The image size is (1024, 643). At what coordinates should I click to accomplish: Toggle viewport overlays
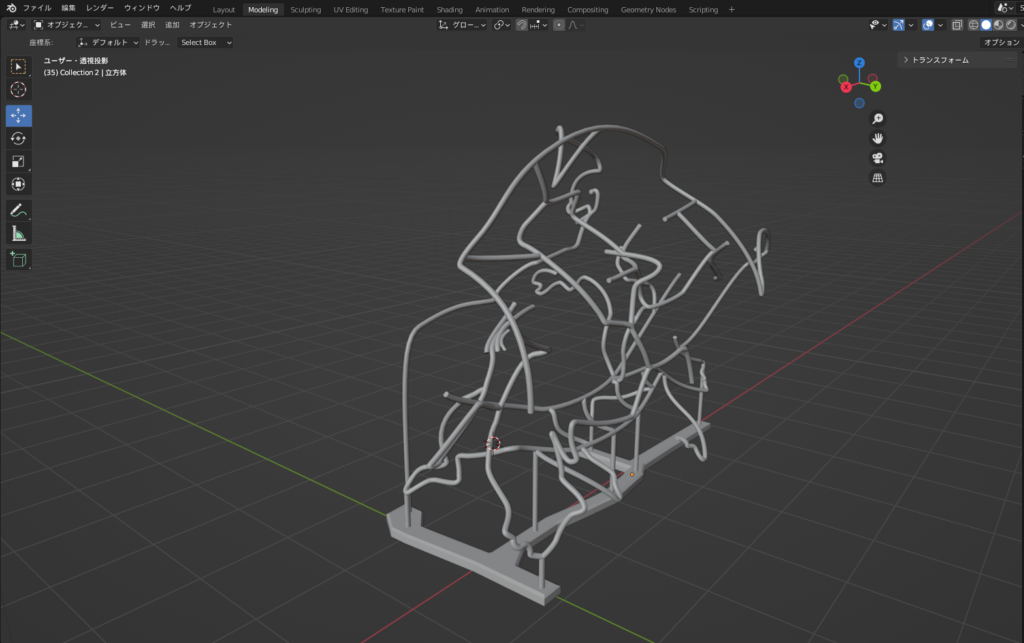[928, 25]
